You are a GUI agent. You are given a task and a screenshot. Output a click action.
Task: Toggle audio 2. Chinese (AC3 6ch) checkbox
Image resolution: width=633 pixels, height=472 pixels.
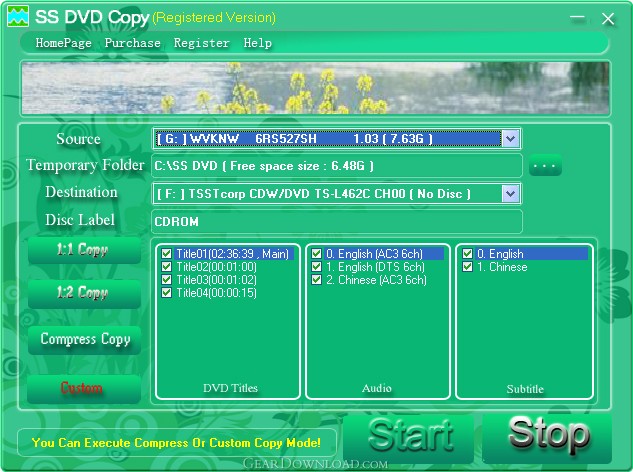pos(316,279)
